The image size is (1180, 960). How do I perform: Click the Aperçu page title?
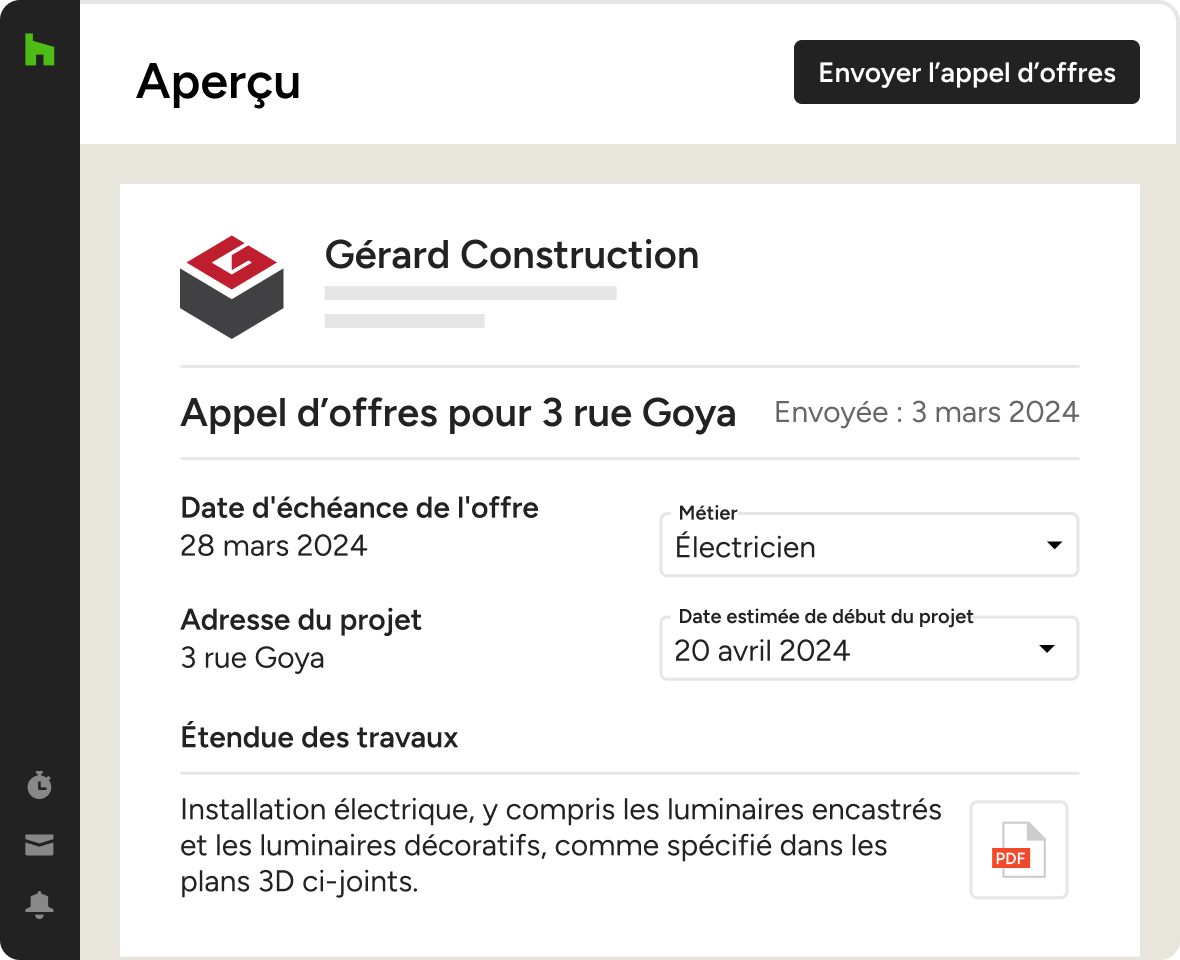pyautogui.click(x=218, y=81)
